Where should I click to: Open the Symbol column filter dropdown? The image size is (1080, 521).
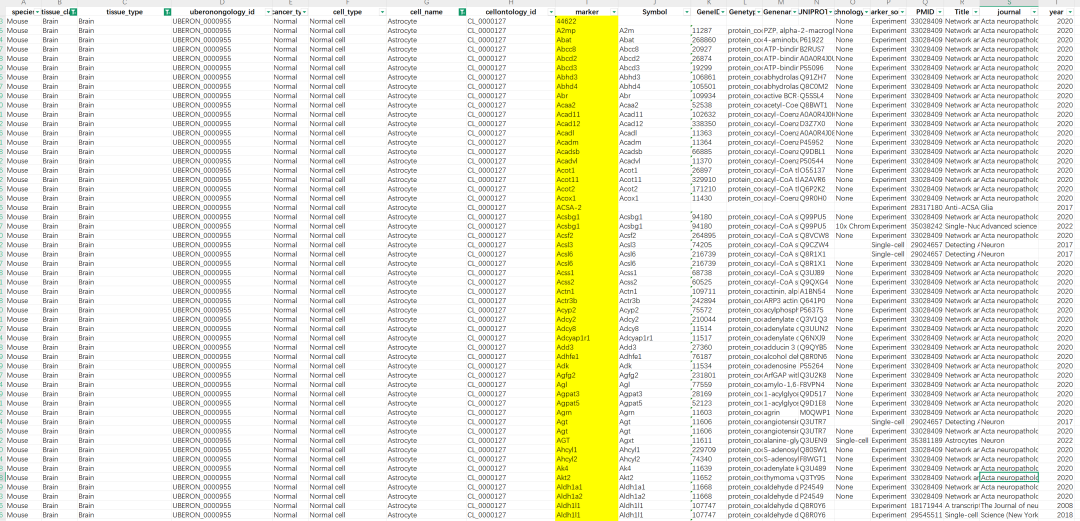(x=686, y=13)
